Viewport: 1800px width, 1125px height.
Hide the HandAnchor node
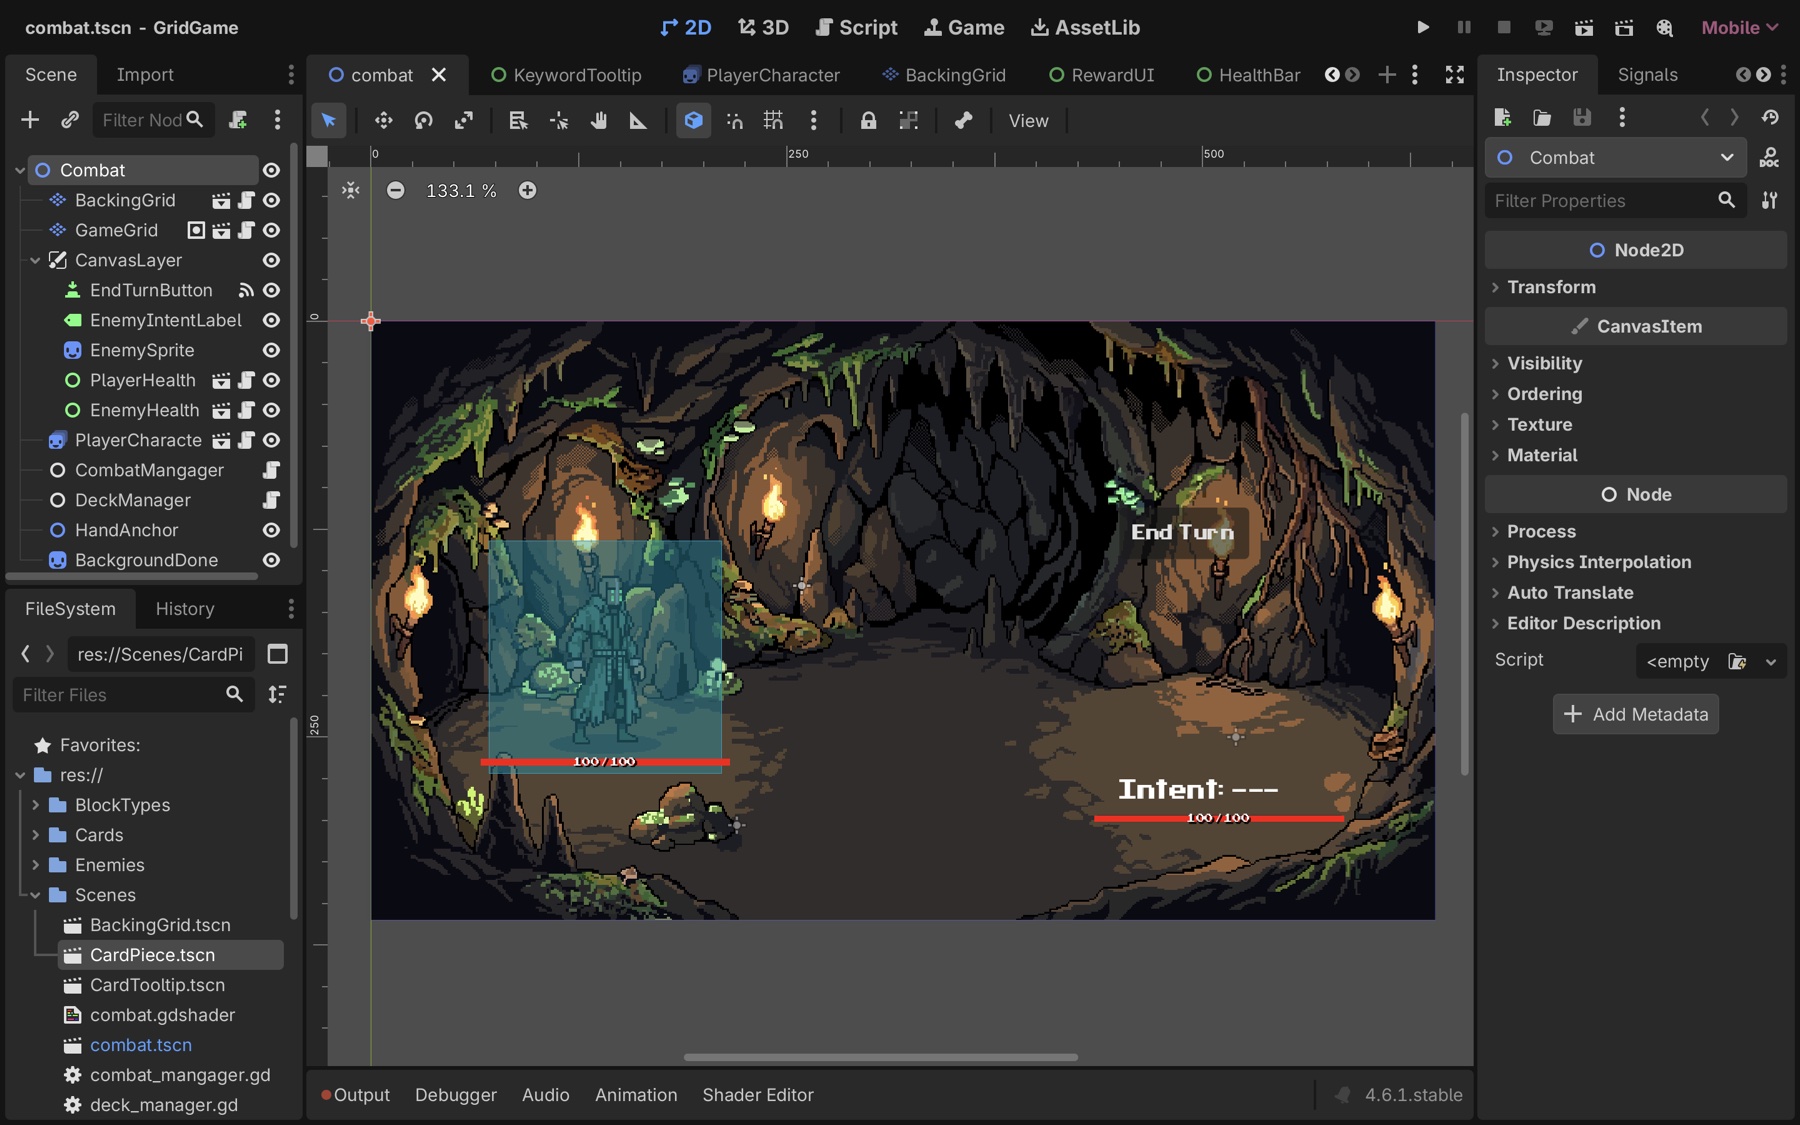pyautogui.click(x=271, y=530)
